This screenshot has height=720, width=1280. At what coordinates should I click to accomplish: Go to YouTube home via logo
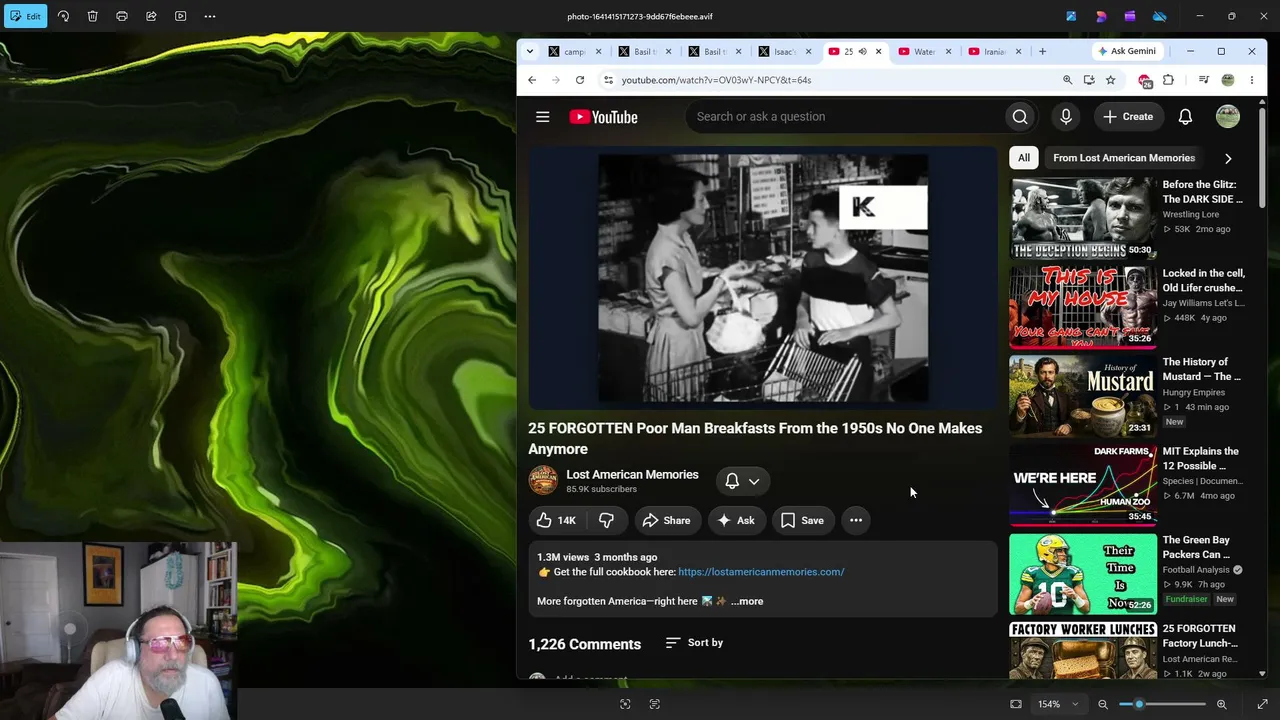click(x=604, y=117)
